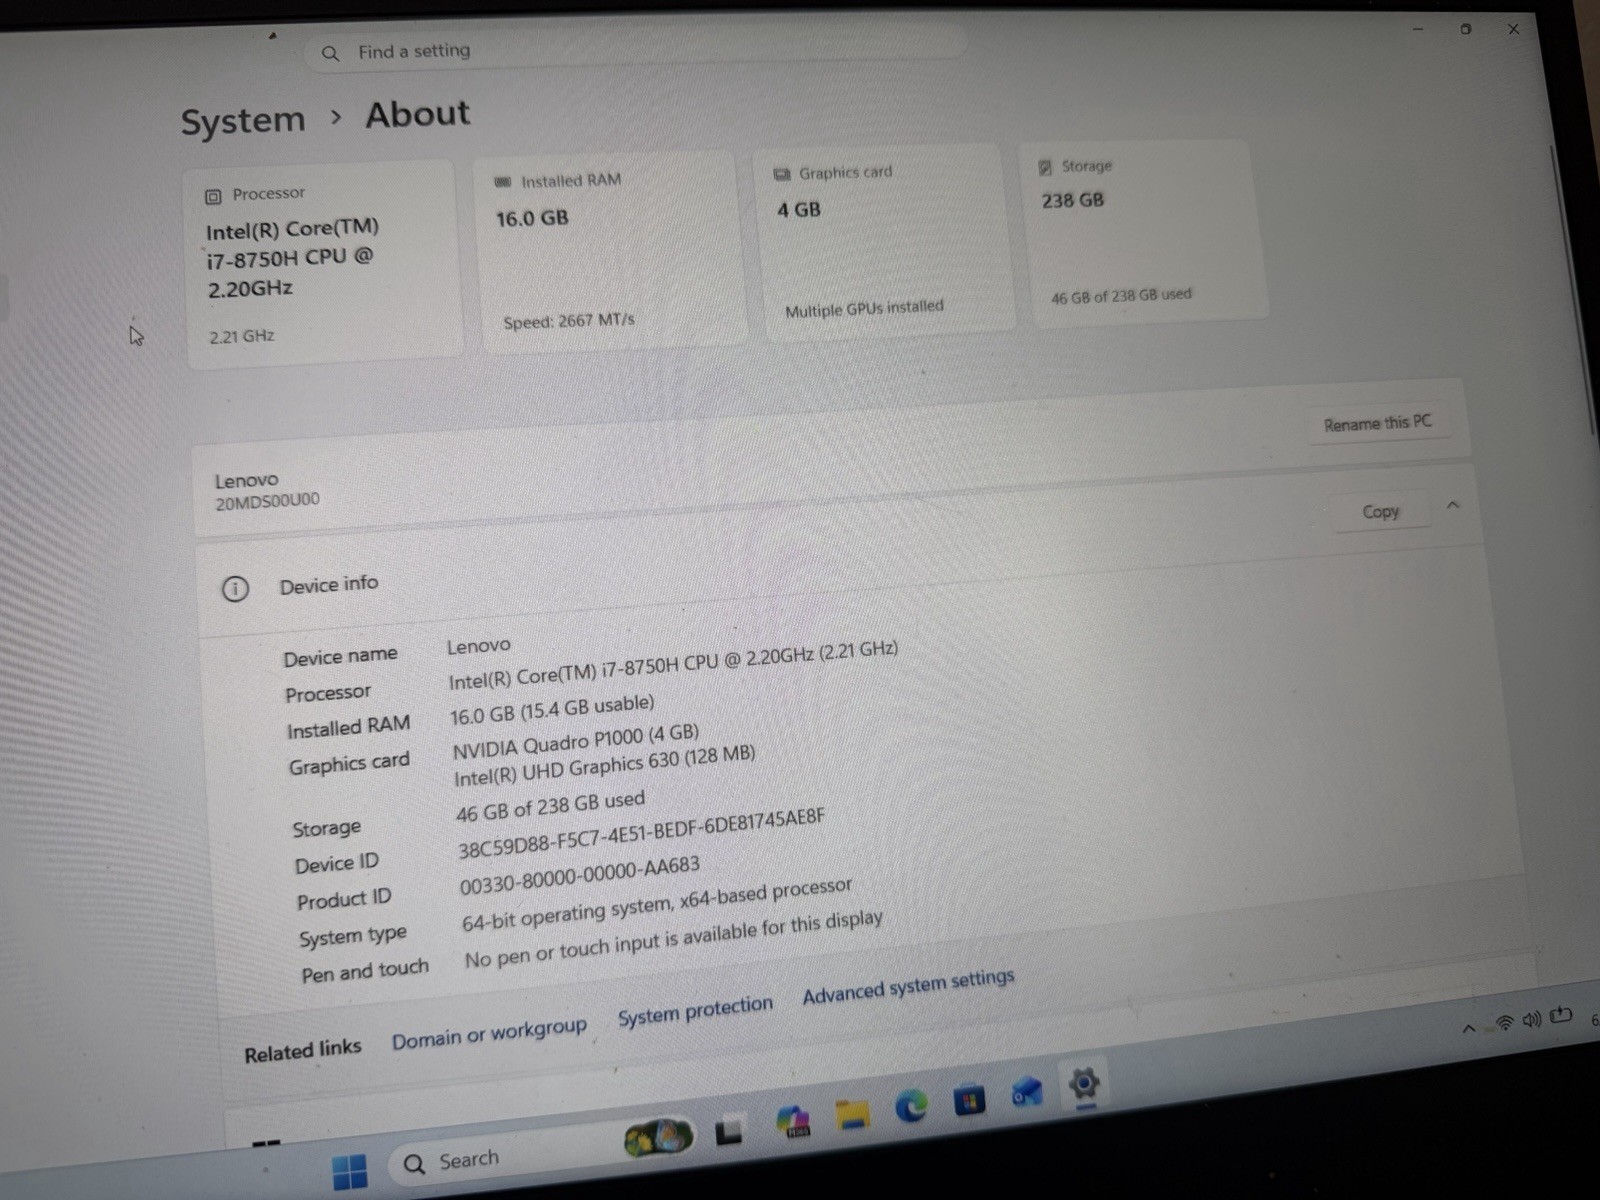The width and height of the screenshot is (1600, 1200).
Task: Collapse the Device info section chevron
Action: click(1453, 505)
